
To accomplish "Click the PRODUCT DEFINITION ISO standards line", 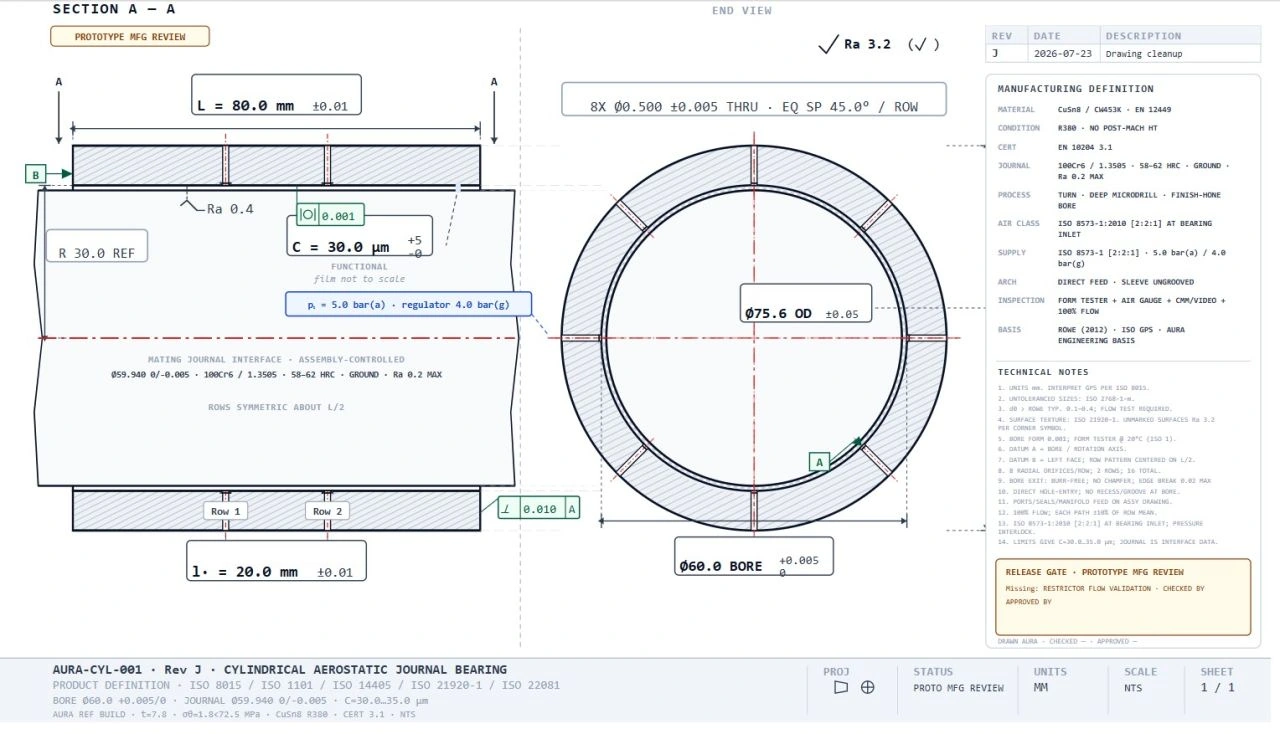I will pos(306,685).
